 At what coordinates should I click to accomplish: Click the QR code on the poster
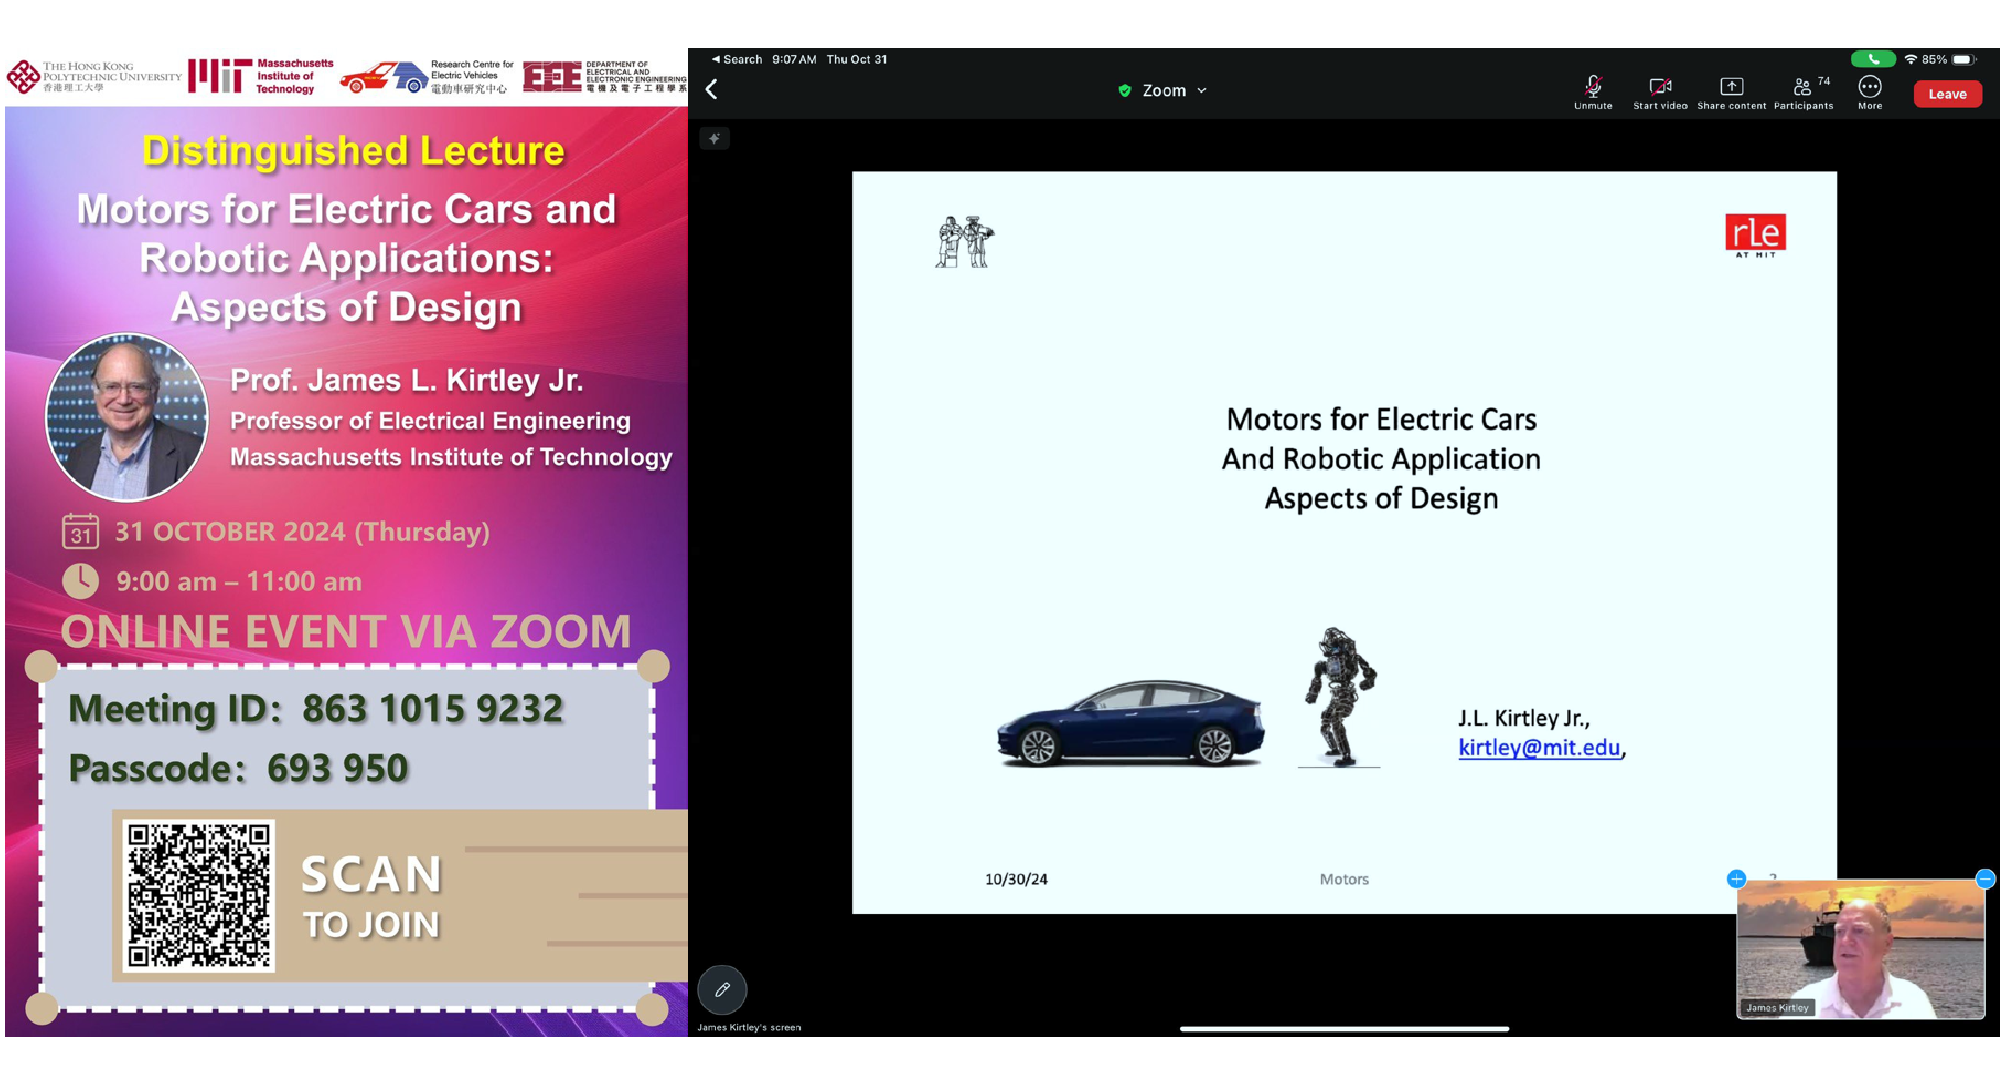pos(199,895)
